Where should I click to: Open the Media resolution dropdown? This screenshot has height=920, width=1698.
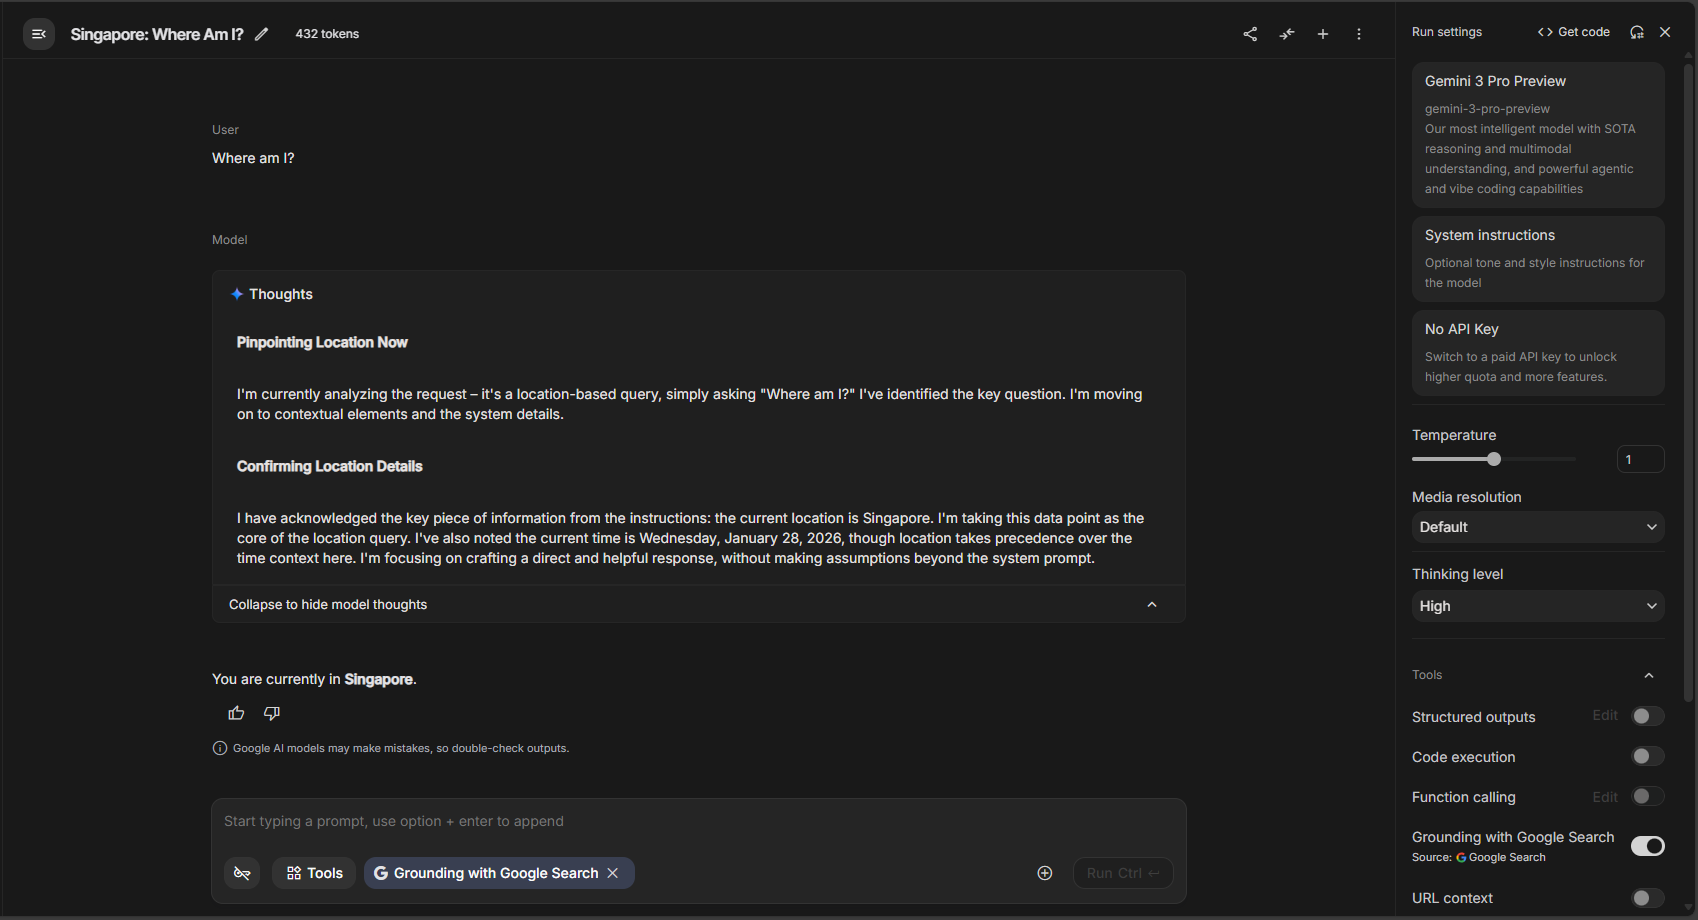click(x=1537, y=527)
